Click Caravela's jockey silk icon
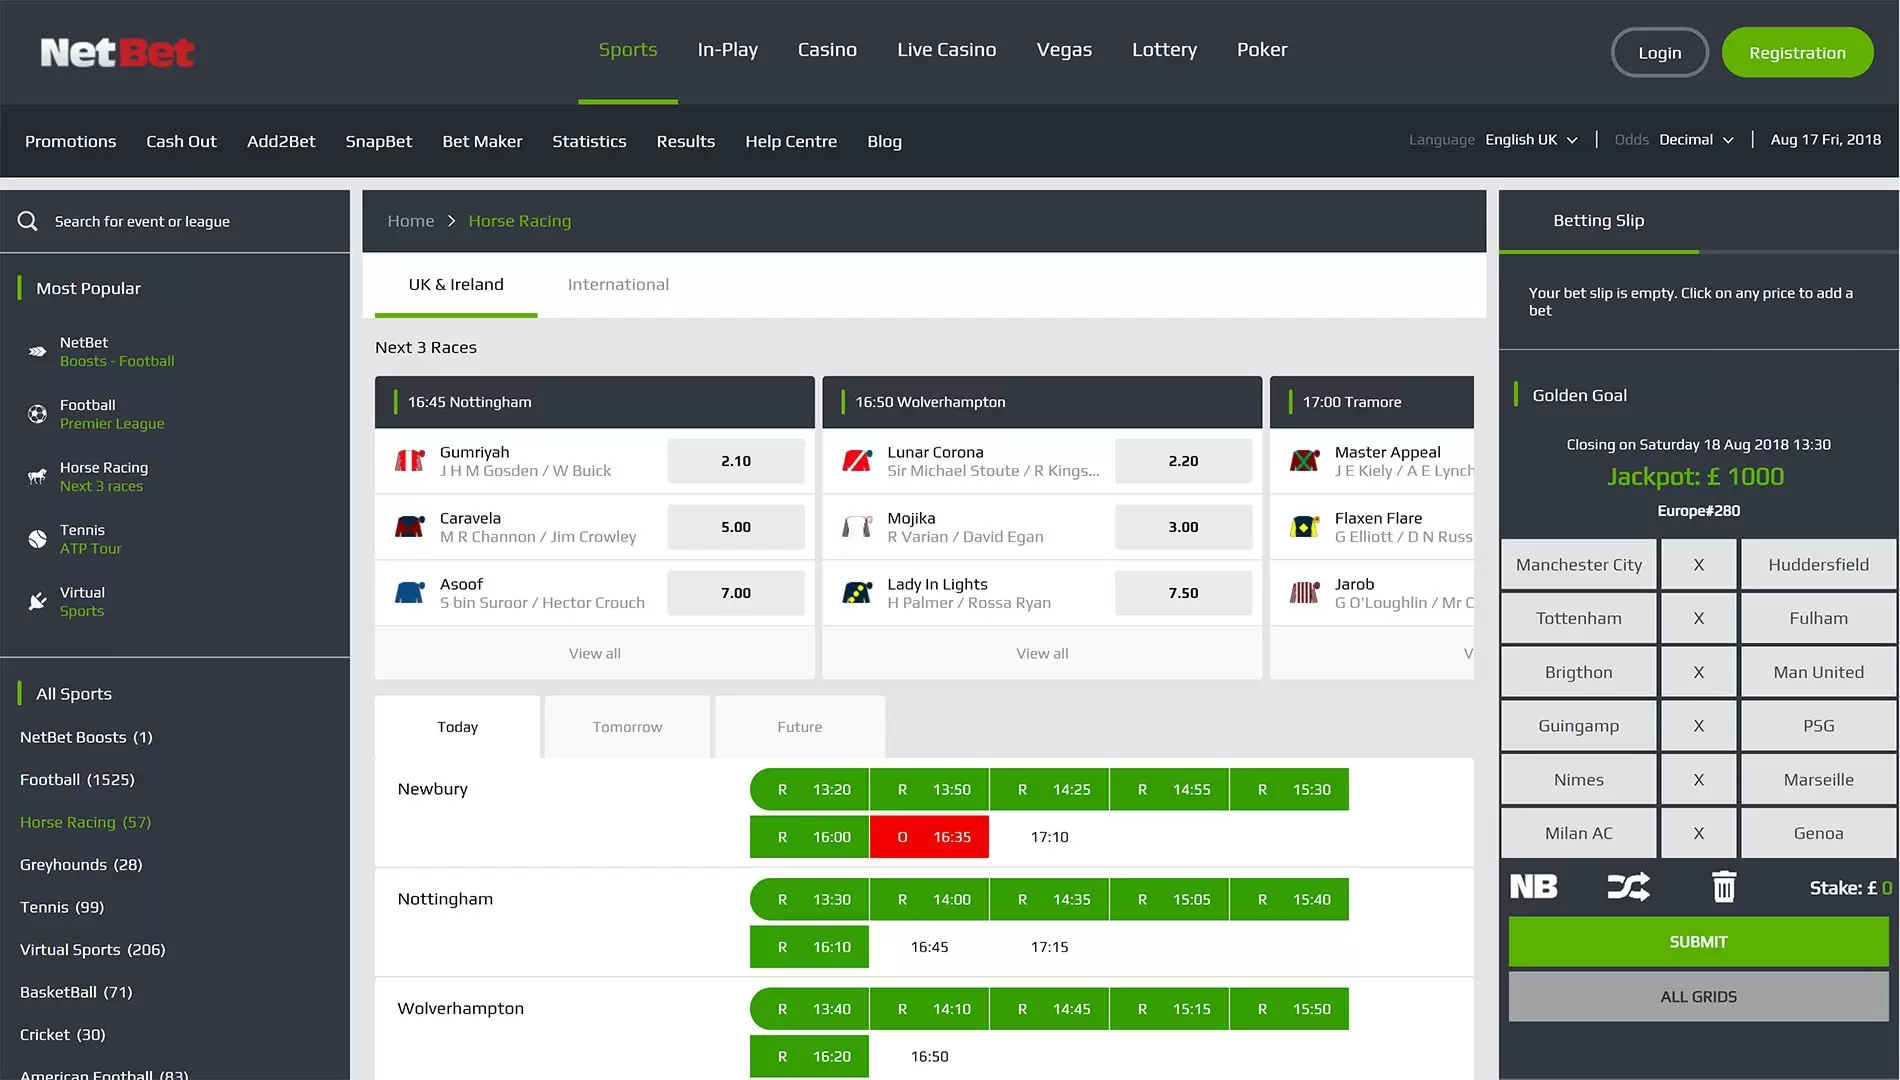Viewport: 1900px width, 1080px height. pos(409,527)
